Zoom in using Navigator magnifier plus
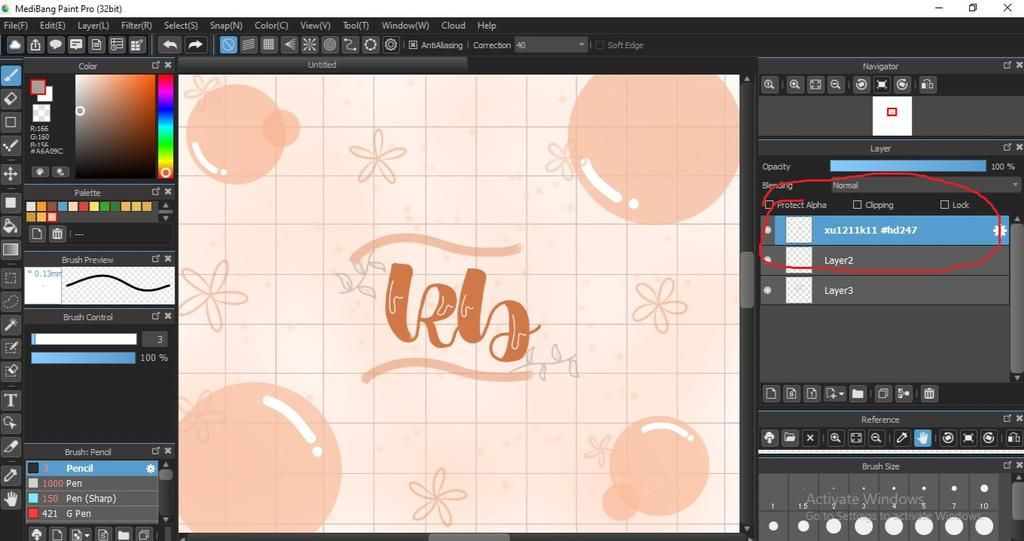This screenshot has height=541, width=1024. (x=795, y=84)
